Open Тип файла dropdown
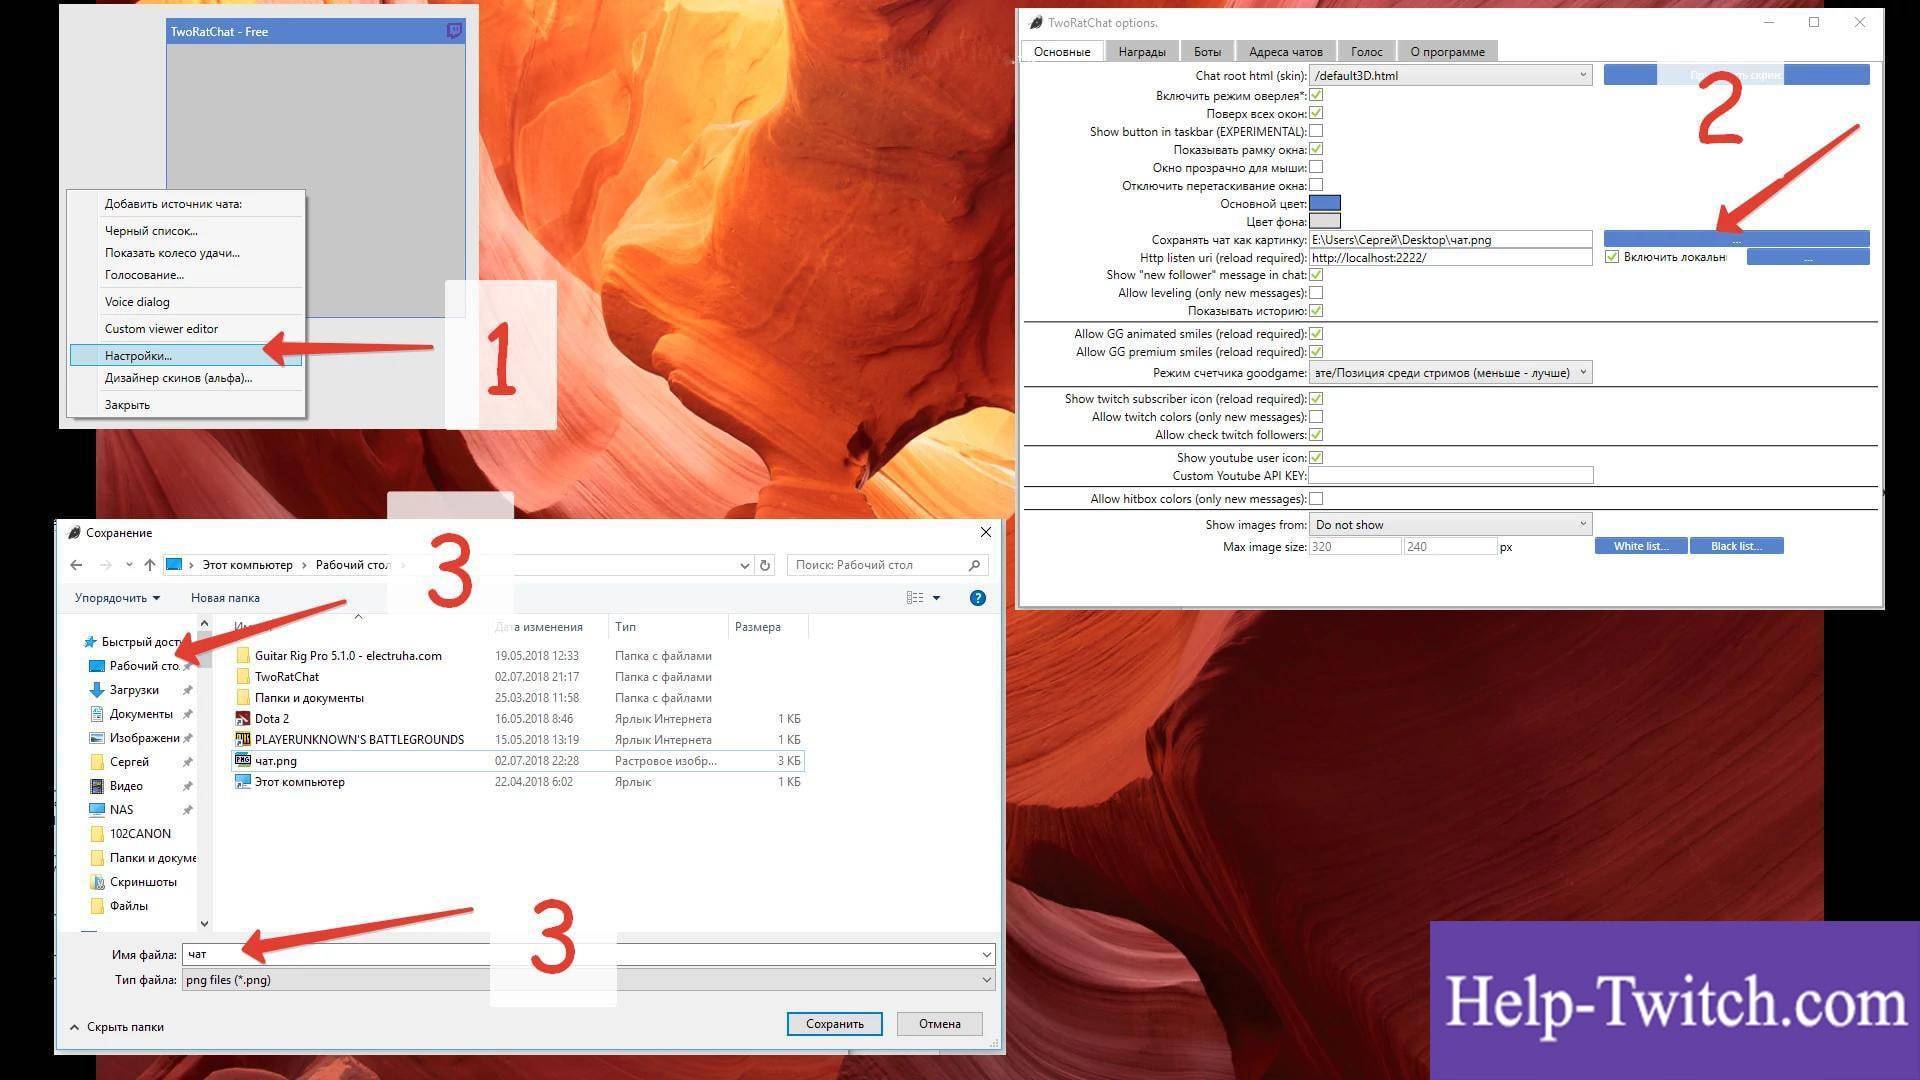Screen dimensions: 1920x1080 click(x=588, y=980)
